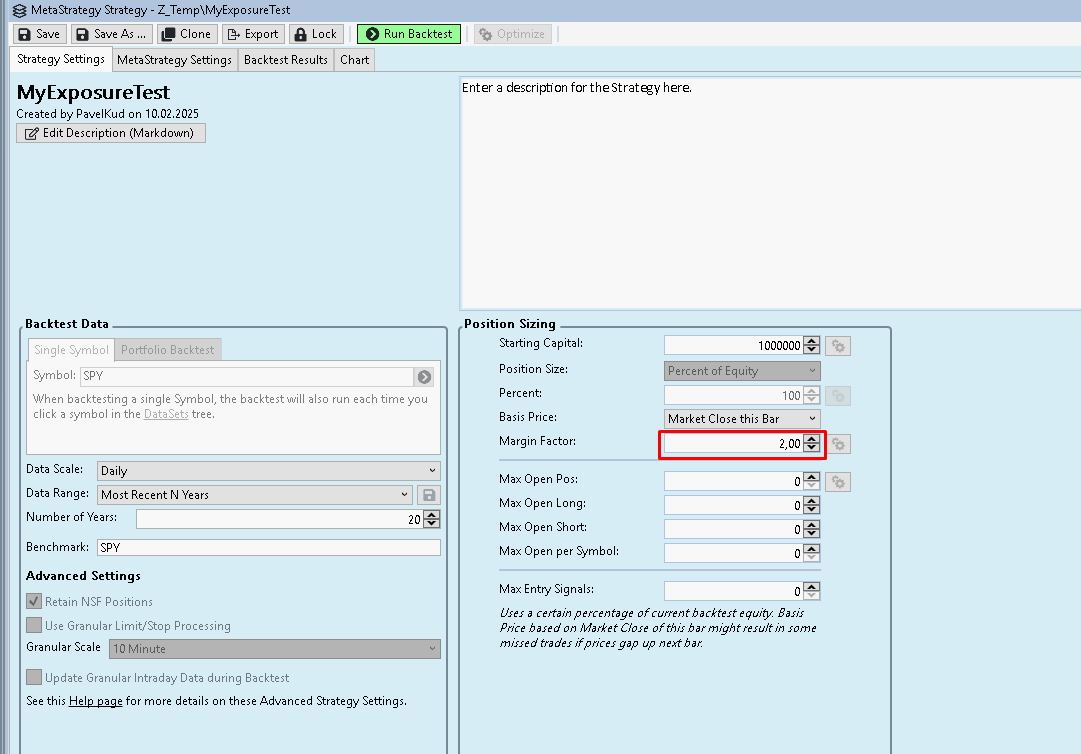Click the optimize gear beside Margin Factor

click(839, 443)
